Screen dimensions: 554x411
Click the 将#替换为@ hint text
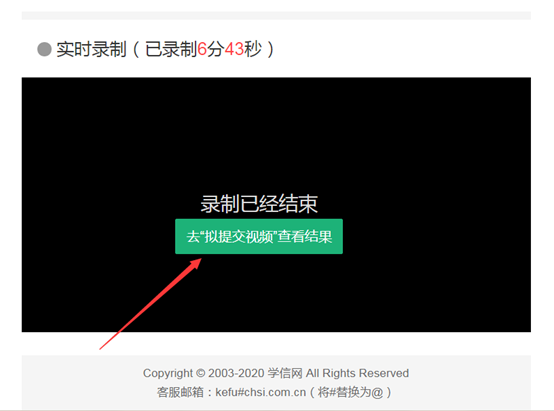tap(350, 392)
